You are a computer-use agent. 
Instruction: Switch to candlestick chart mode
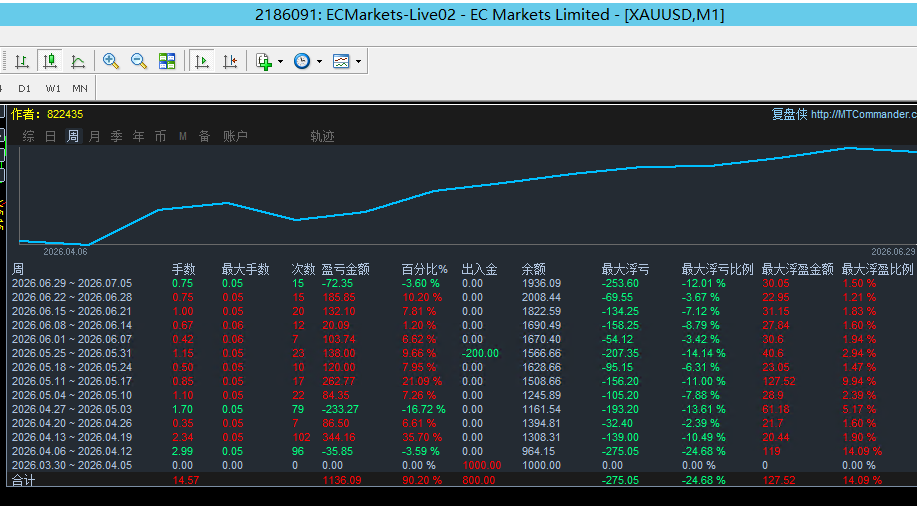[50, 61]
